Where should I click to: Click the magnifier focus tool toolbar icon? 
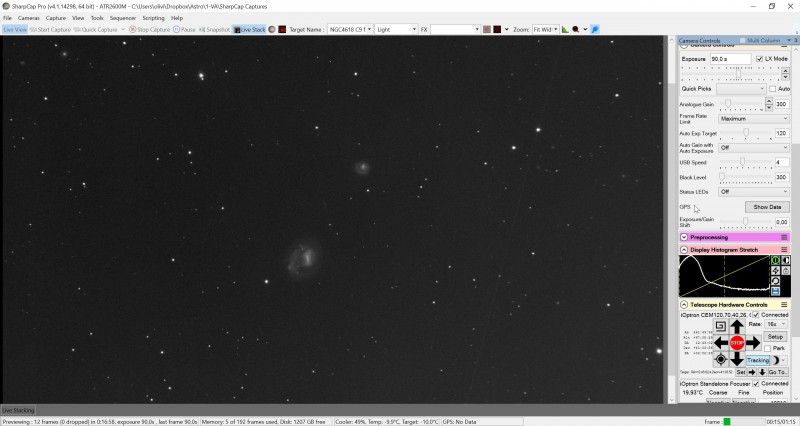tap(576, 30)
